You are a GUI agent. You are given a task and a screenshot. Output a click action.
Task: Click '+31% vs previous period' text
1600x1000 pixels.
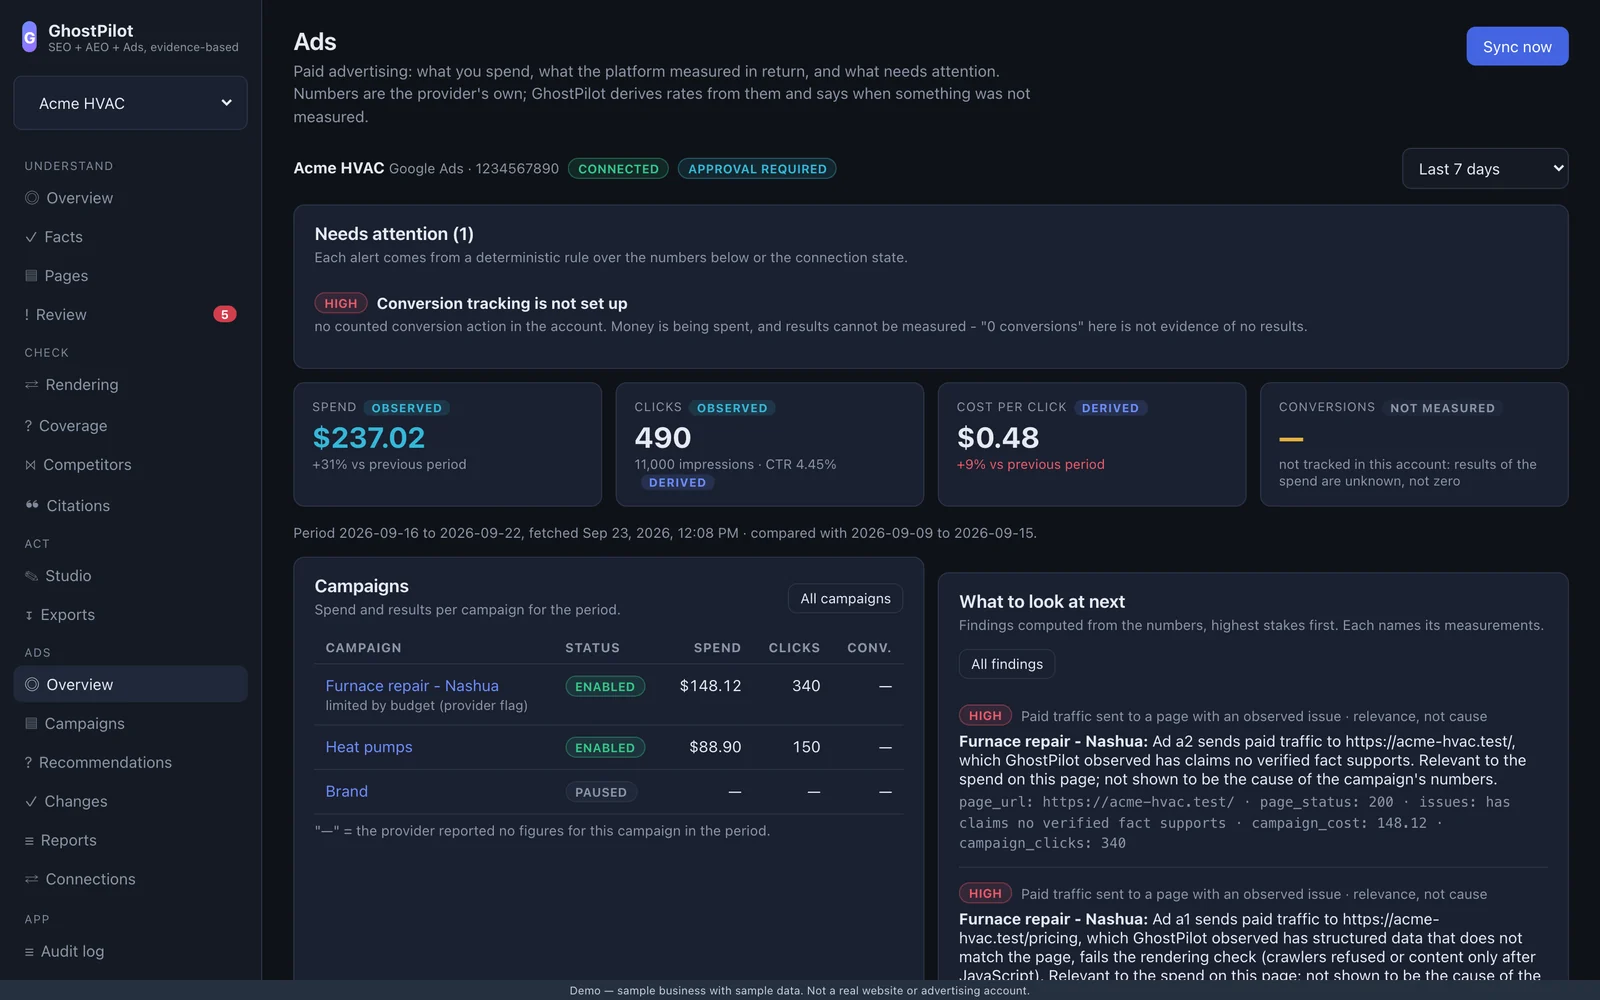coord(389,465)
